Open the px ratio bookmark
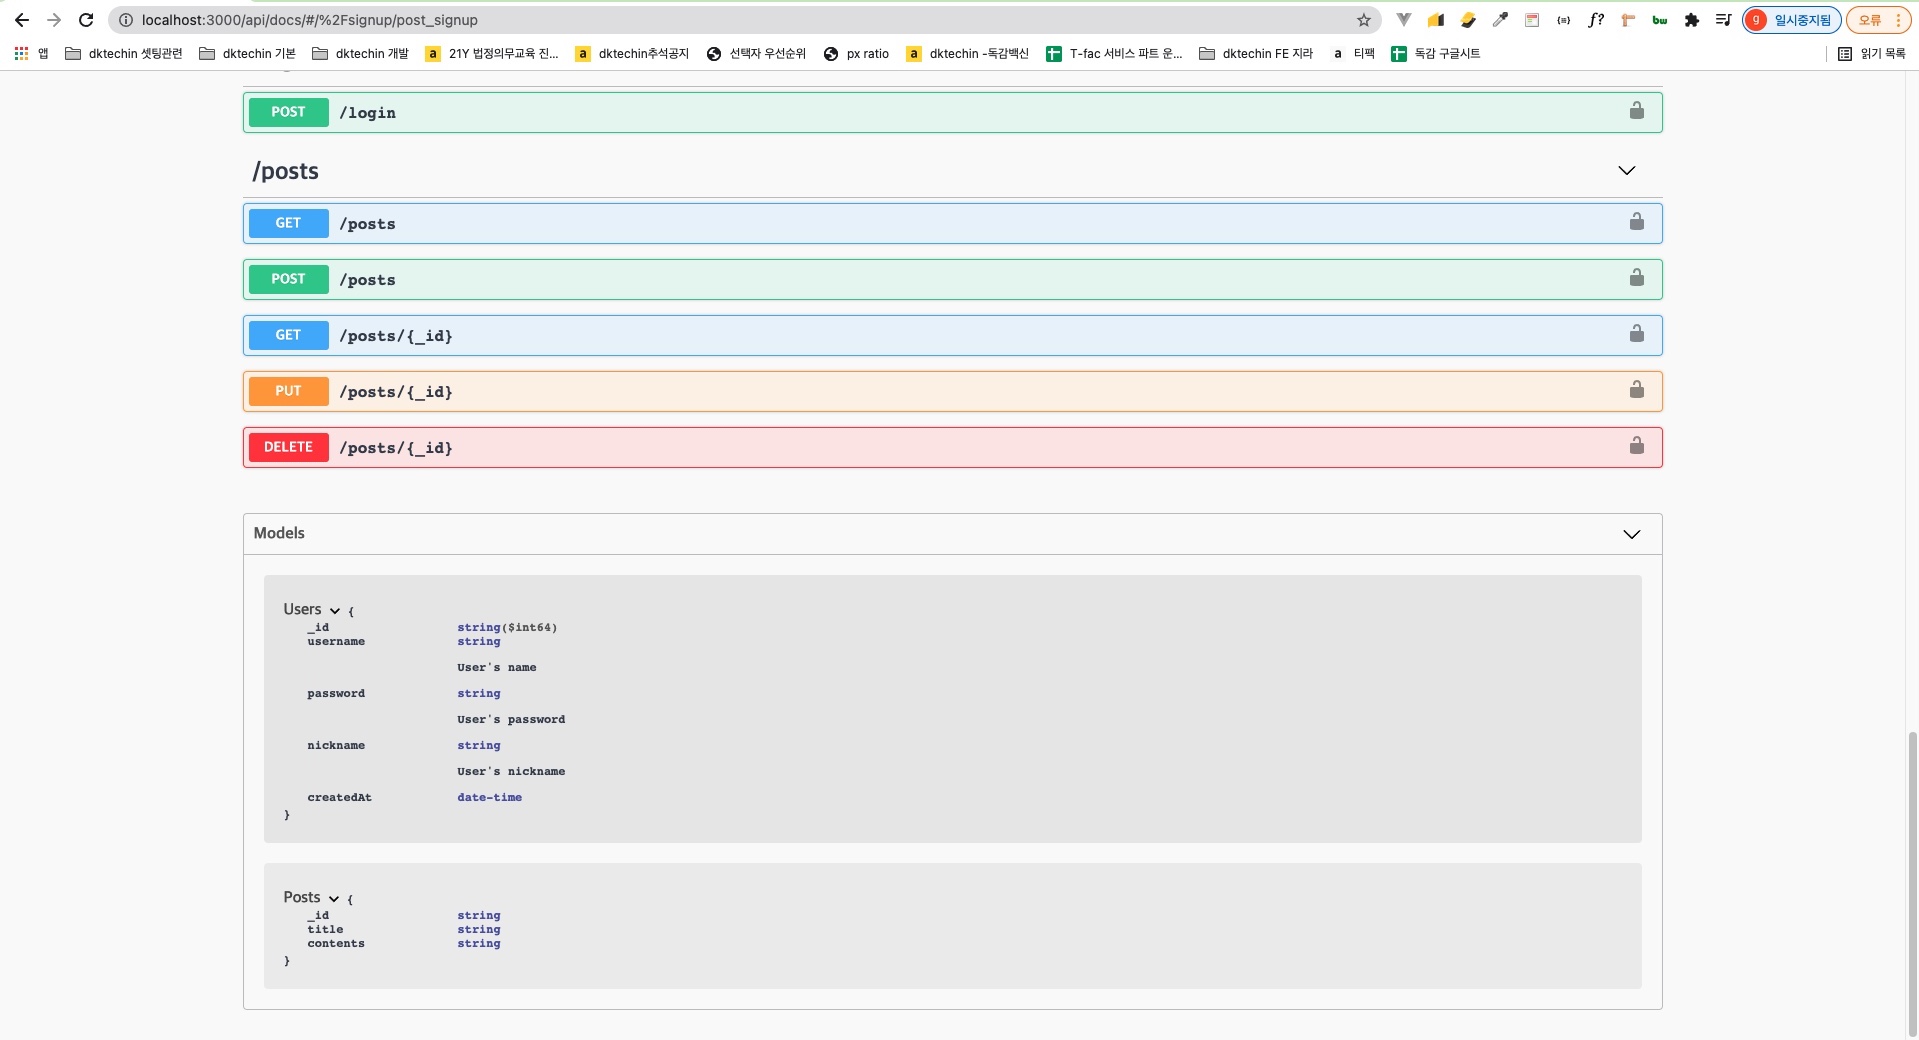 [857, 54]
